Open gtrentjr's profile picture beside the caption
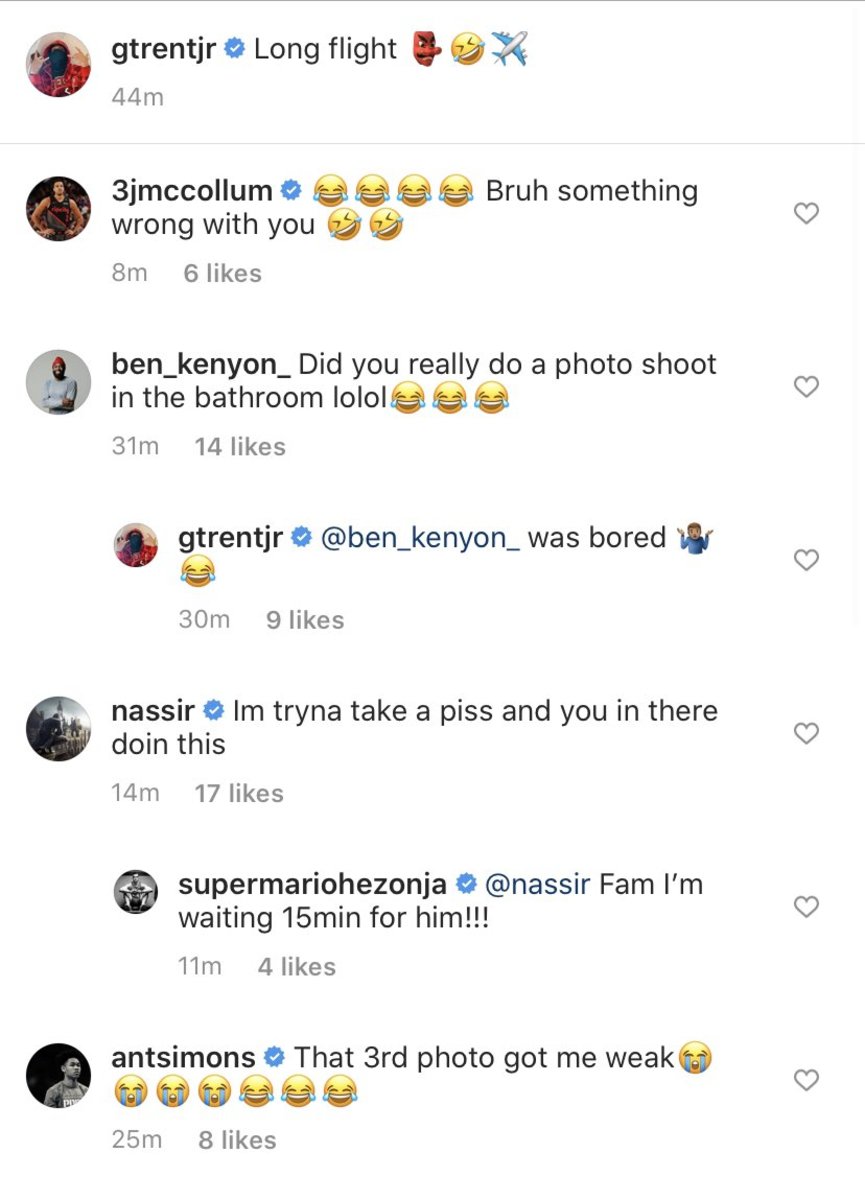The width and height of the screenshot is (865, 1200). [58, 65]
